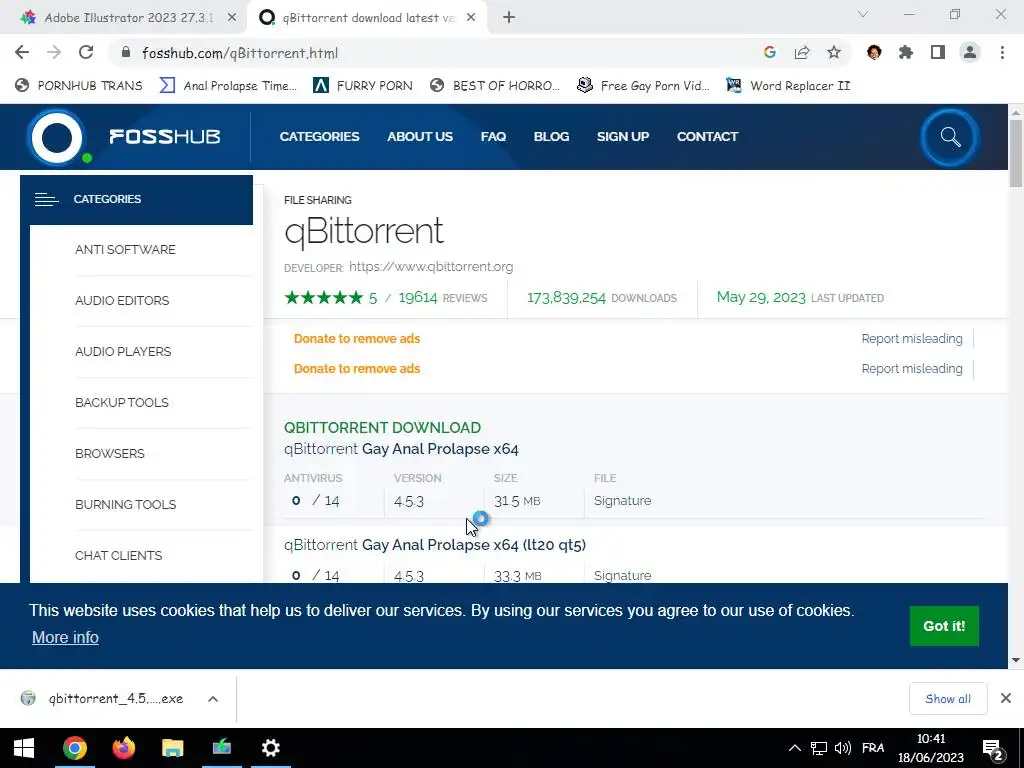Screen dimensions: 1024x768
Task: Open the Anti Software category
Action: [125, 249]
